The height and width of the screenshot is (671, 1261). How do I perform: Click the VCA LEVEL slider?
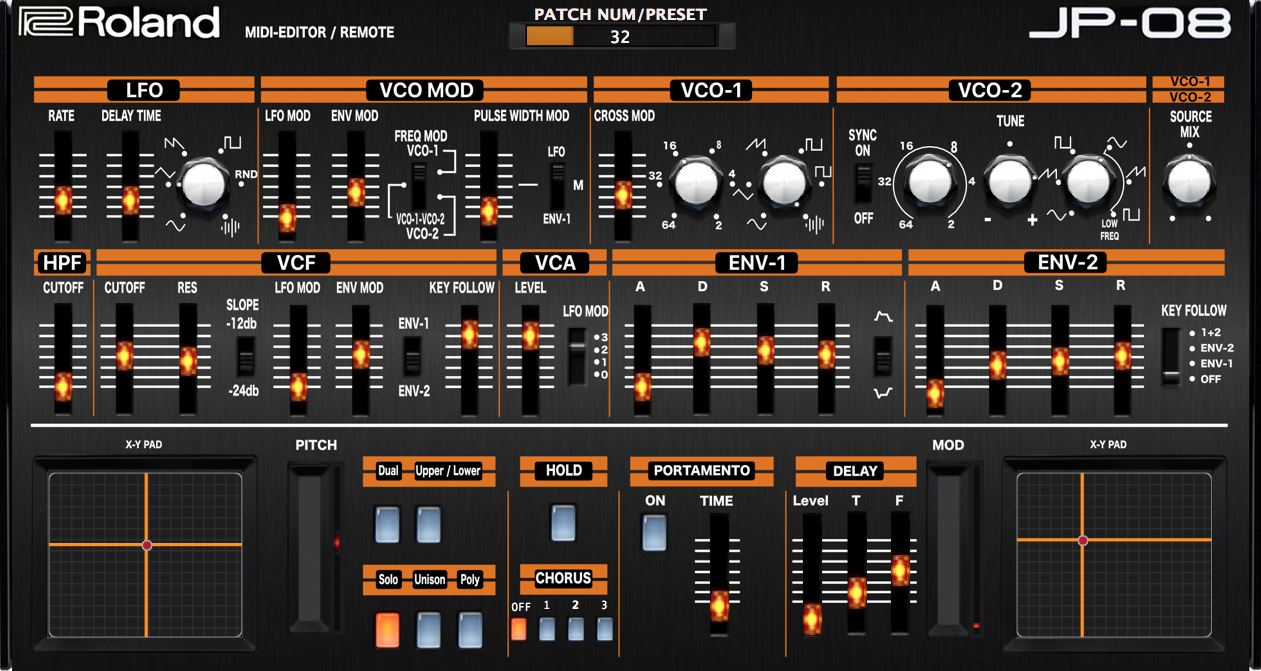[x=530, y=359]
